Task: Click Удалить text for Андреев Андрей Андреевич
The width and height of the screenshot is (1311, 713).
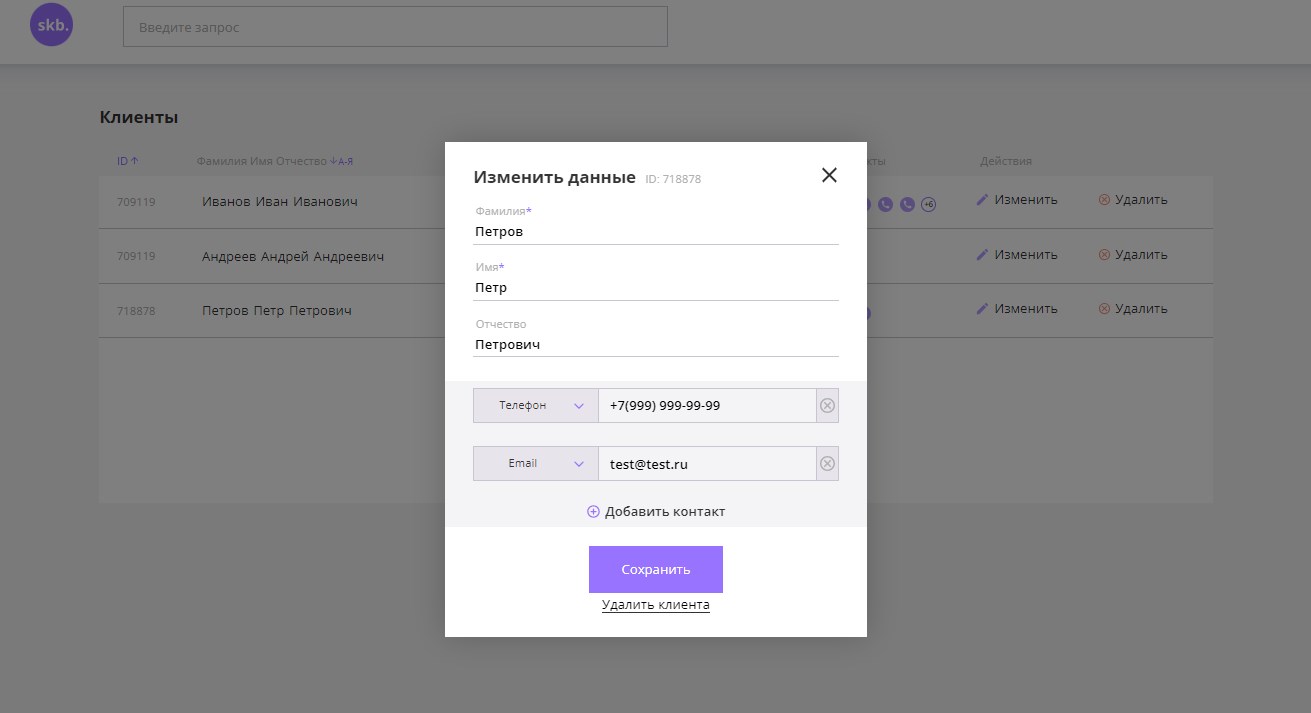Action: click(1141, 254)
